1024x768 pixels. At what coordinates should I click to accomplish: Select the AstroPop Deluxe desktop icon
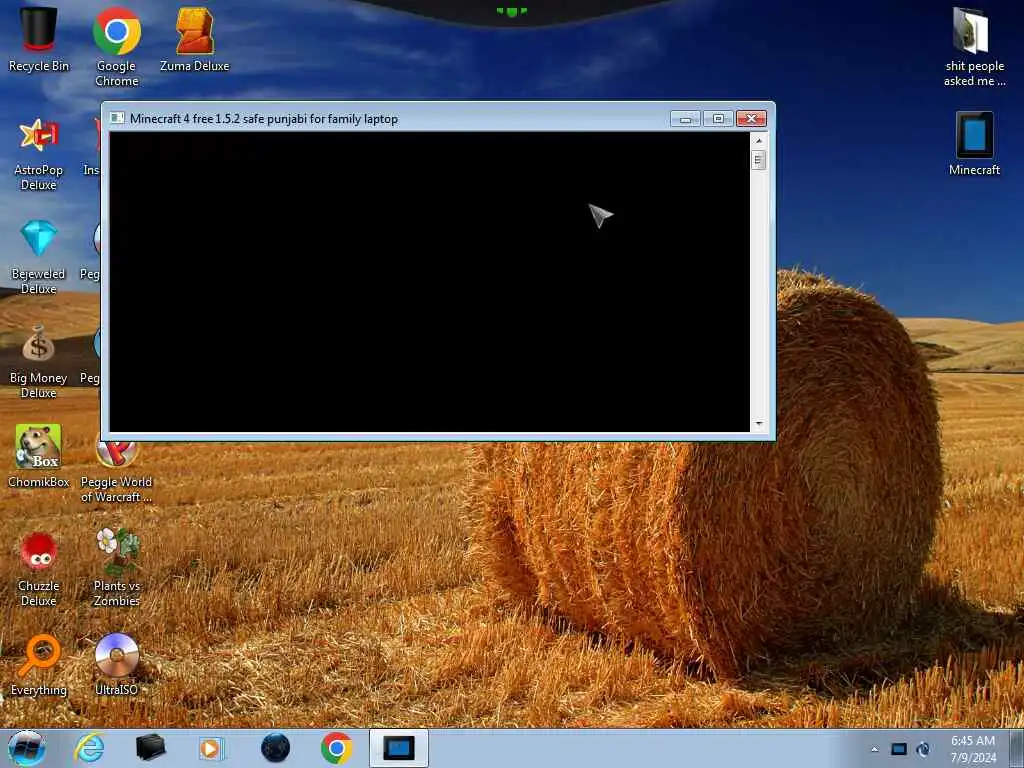(39, 154)
